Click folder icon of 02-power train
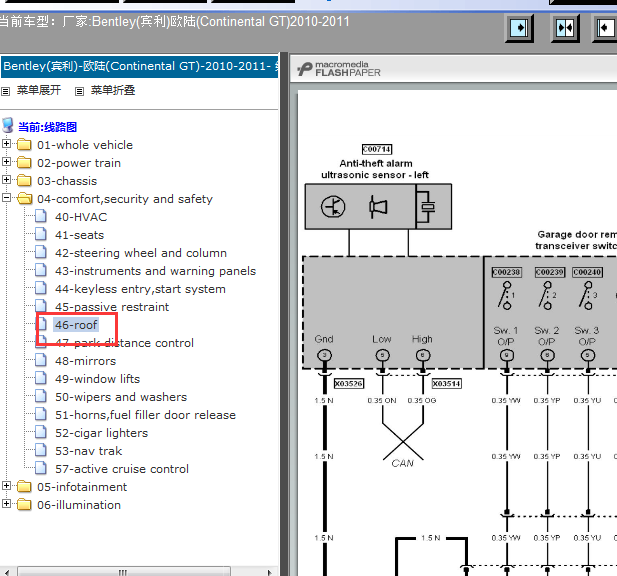617x576 pixels. tap(24, 162)
